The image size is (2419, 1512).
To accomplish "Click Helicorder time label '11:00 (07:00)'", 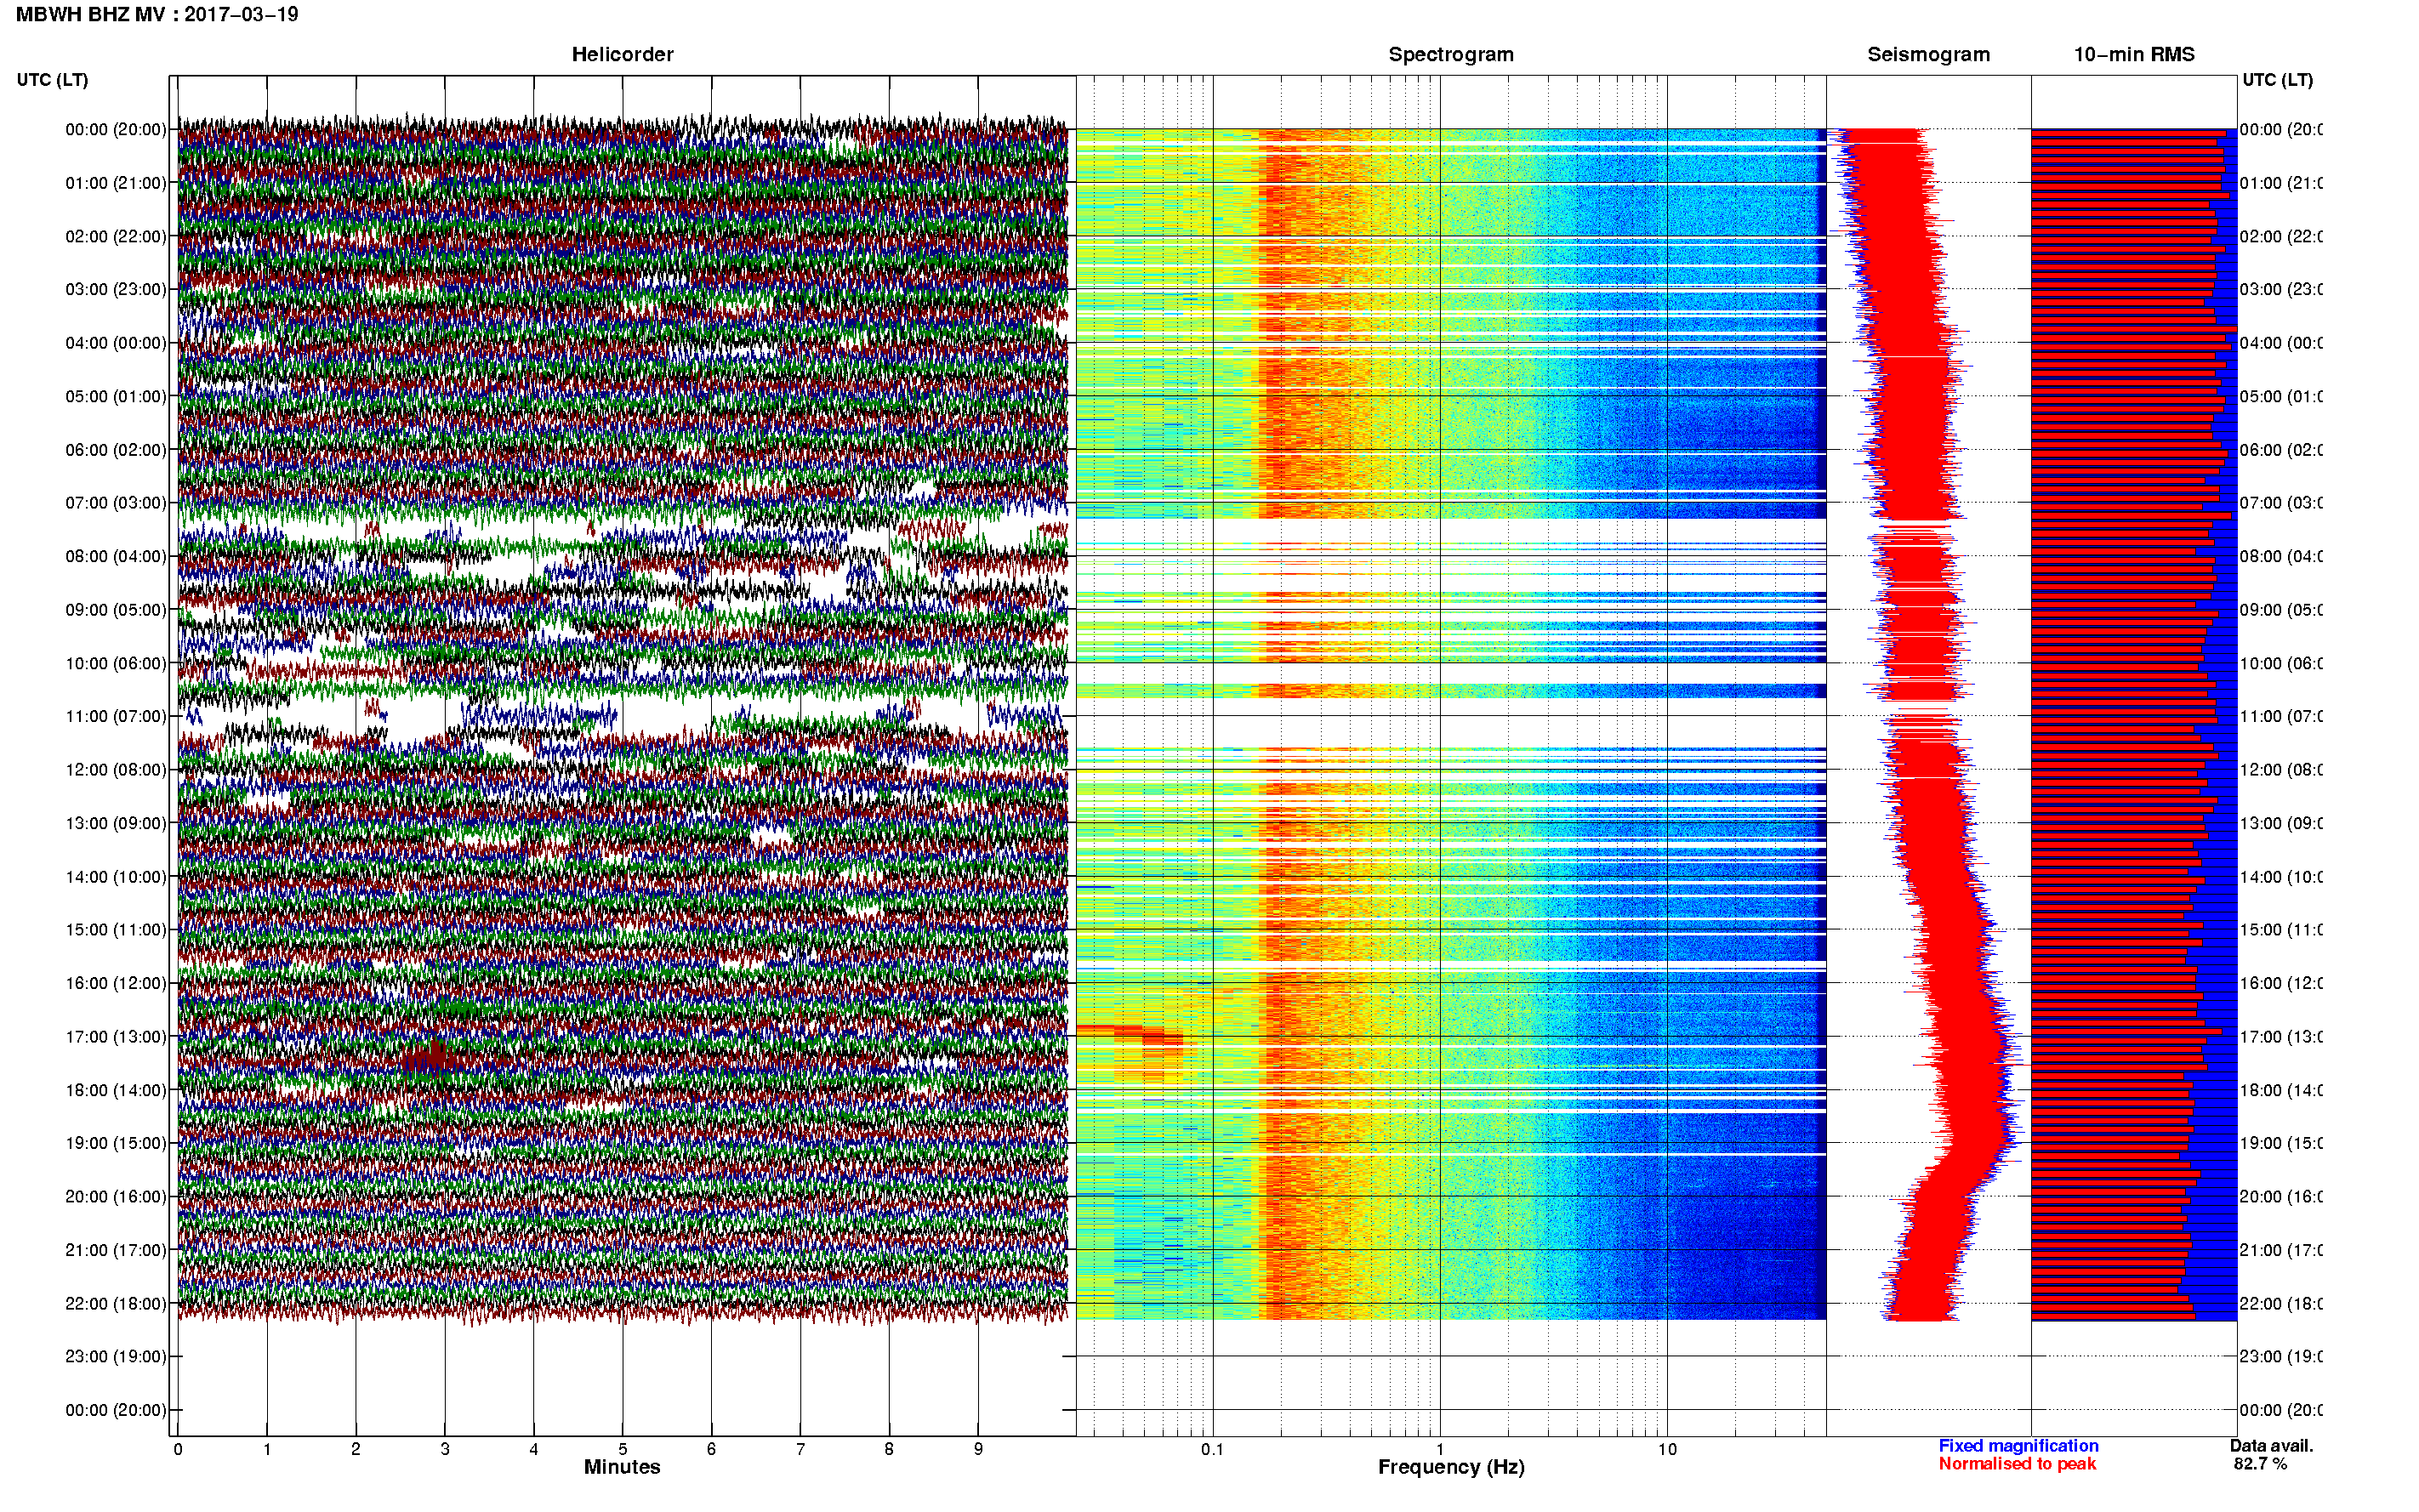I will coord(116,716).
